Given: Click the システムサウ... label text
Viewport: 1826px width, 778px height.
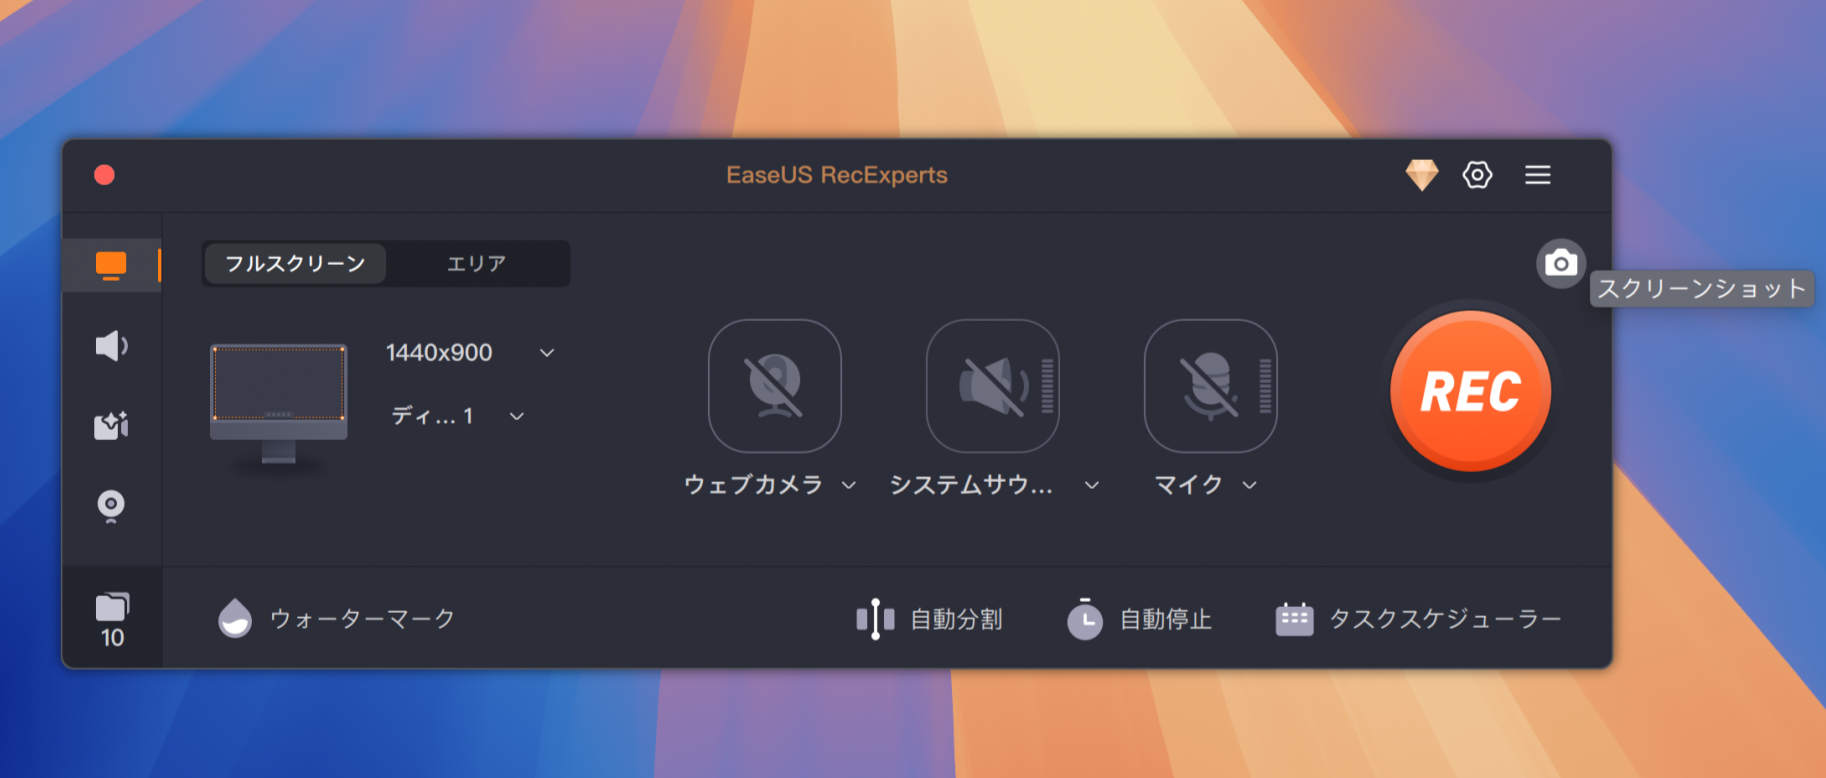Looking at the screenshot, I should (x=971, y=485).
